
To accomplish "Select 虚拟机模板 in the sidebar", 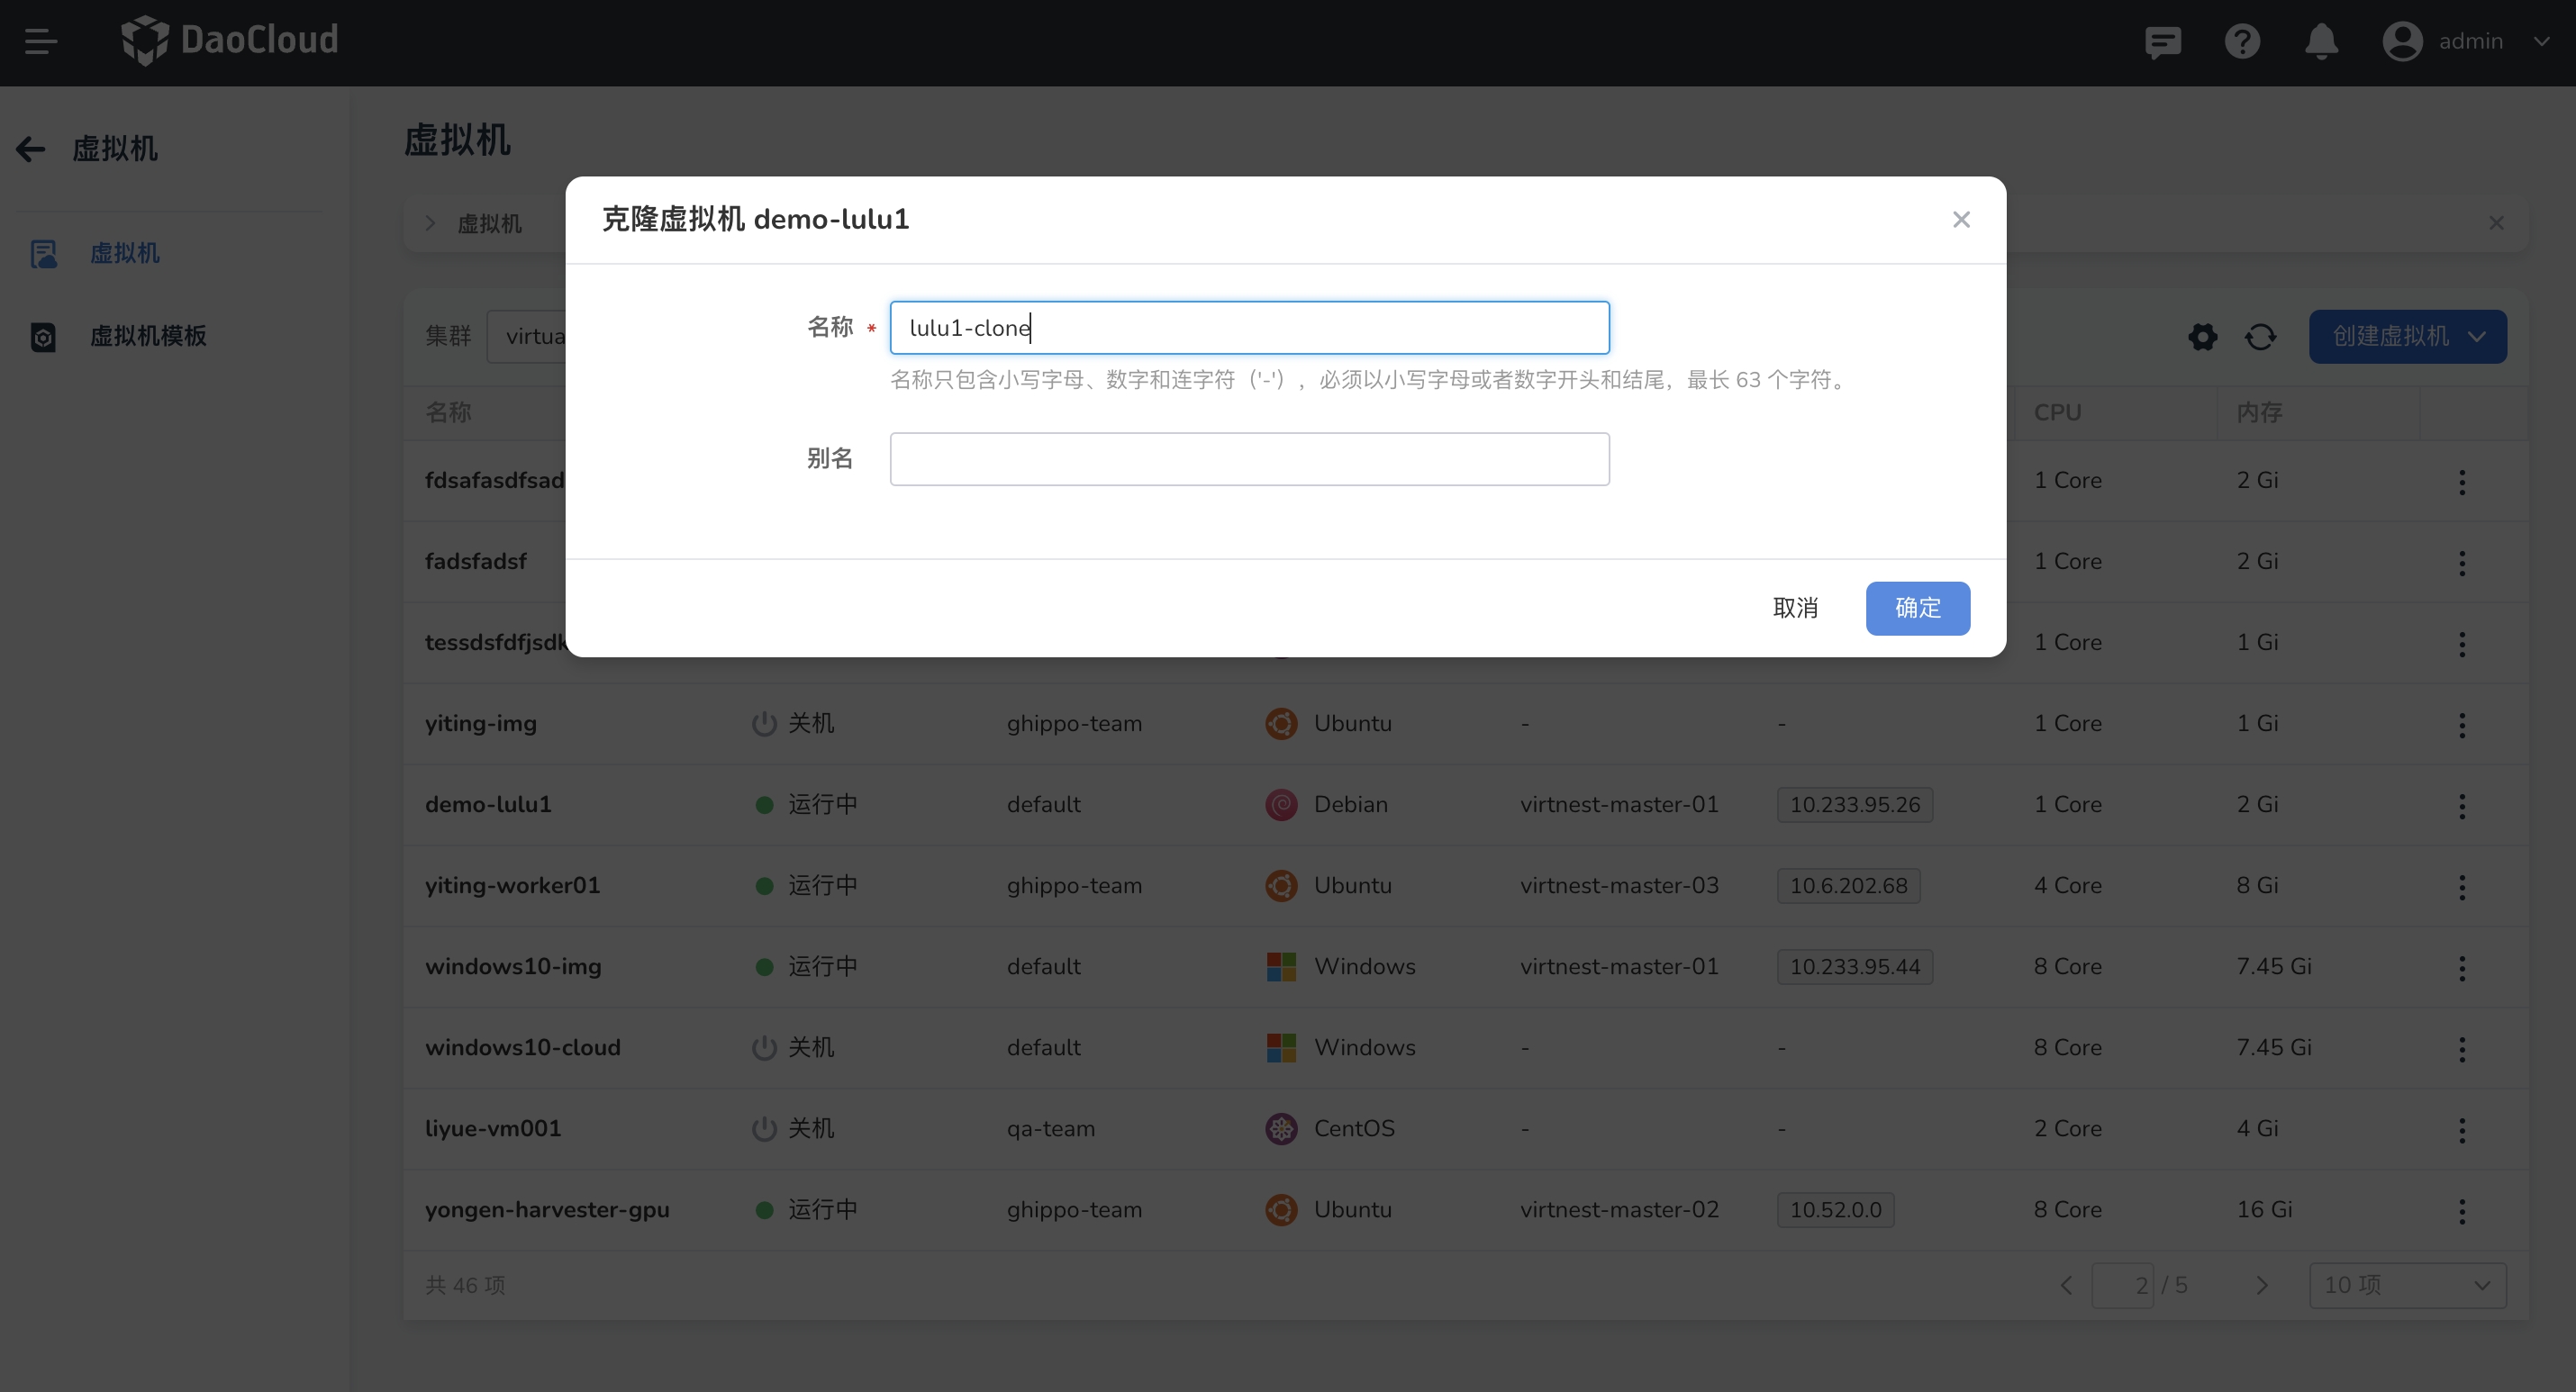I will click(148, 337).
